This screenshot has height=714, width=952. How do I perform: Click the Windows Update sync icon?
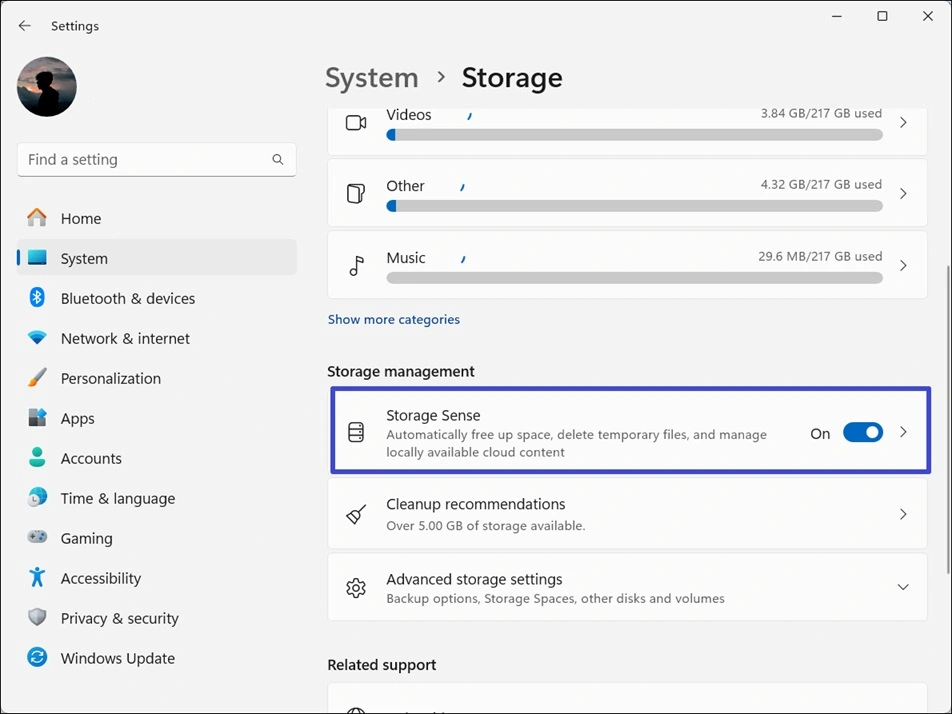coord(37,658)
